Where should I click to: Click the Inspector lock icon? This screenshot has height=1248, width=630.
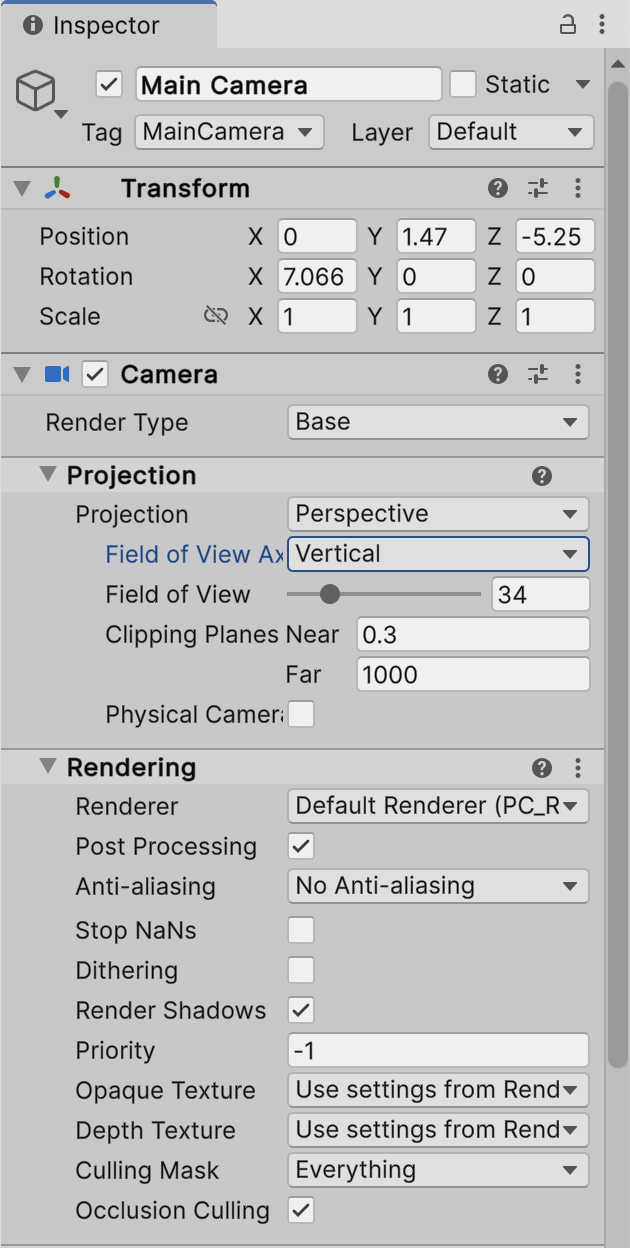568,25
